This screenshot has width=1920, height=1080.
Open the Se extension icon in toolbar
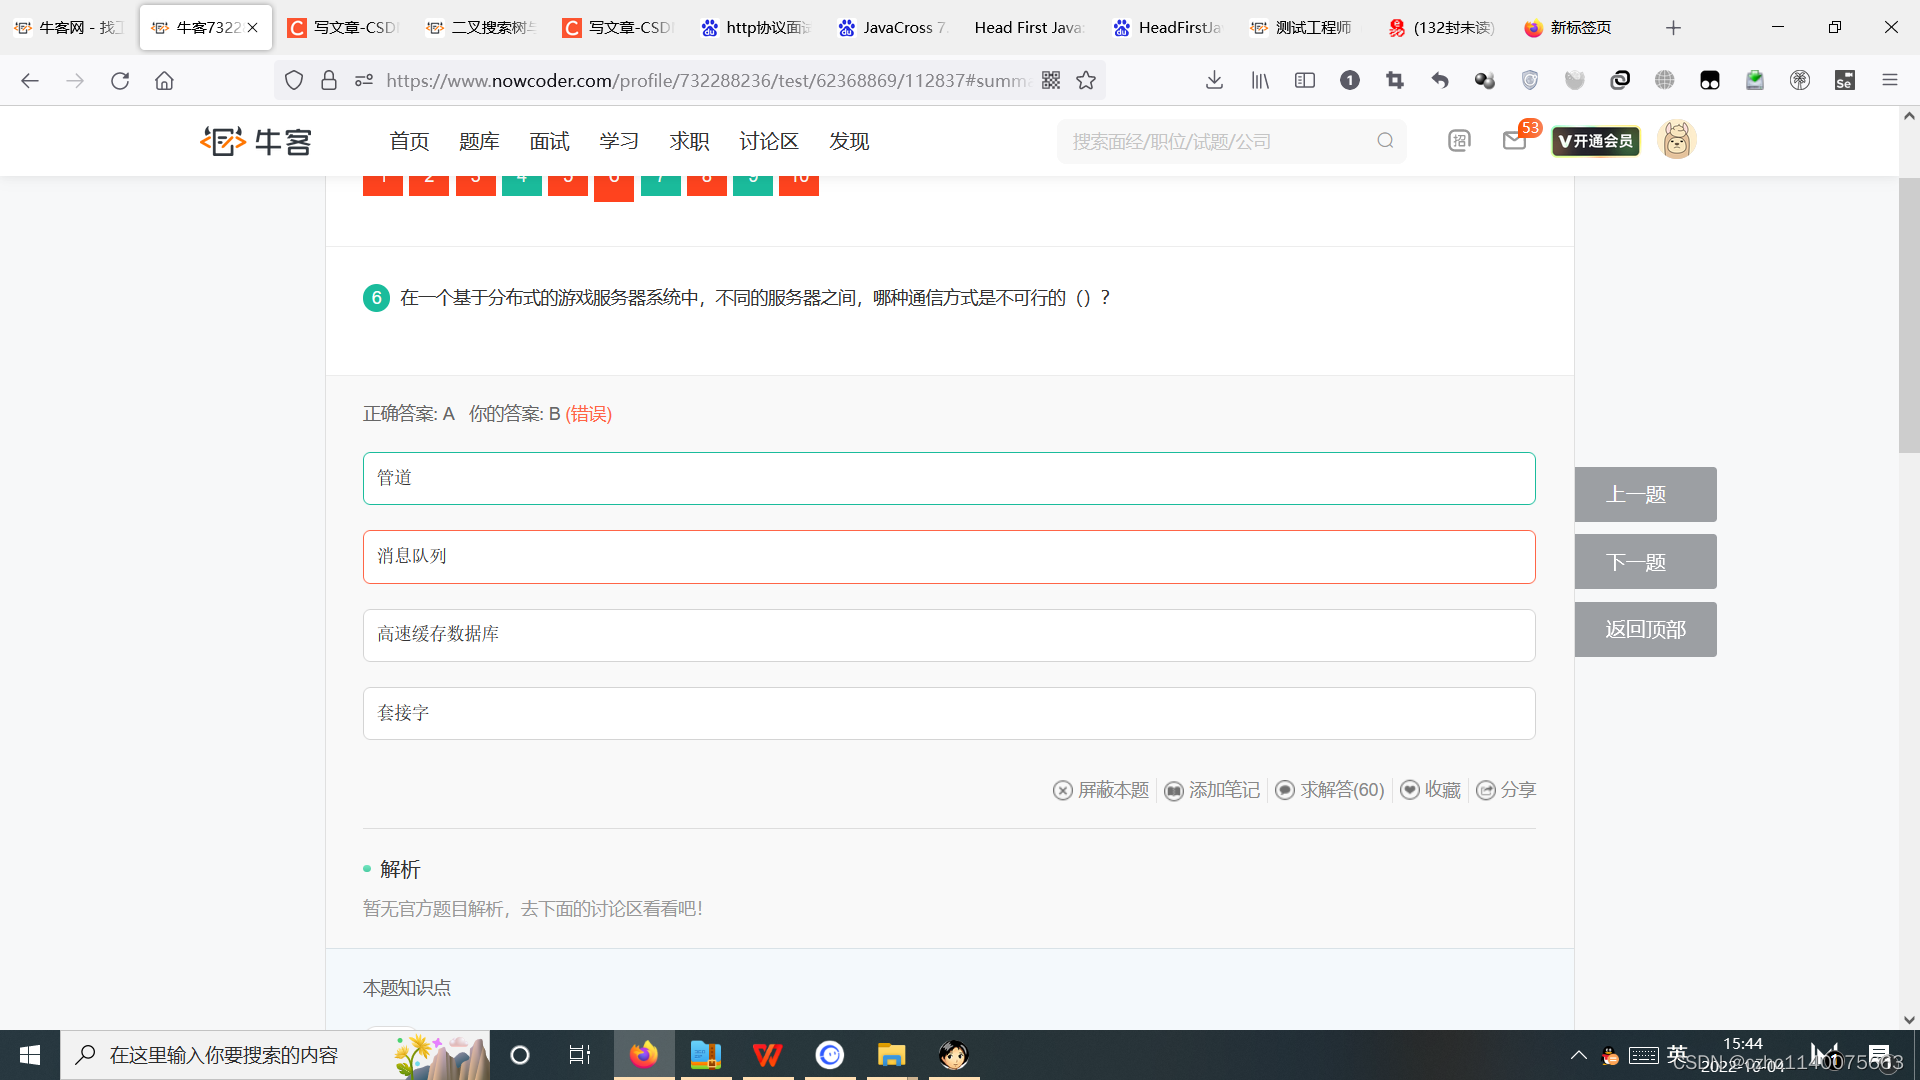[x=1845, y=80]
